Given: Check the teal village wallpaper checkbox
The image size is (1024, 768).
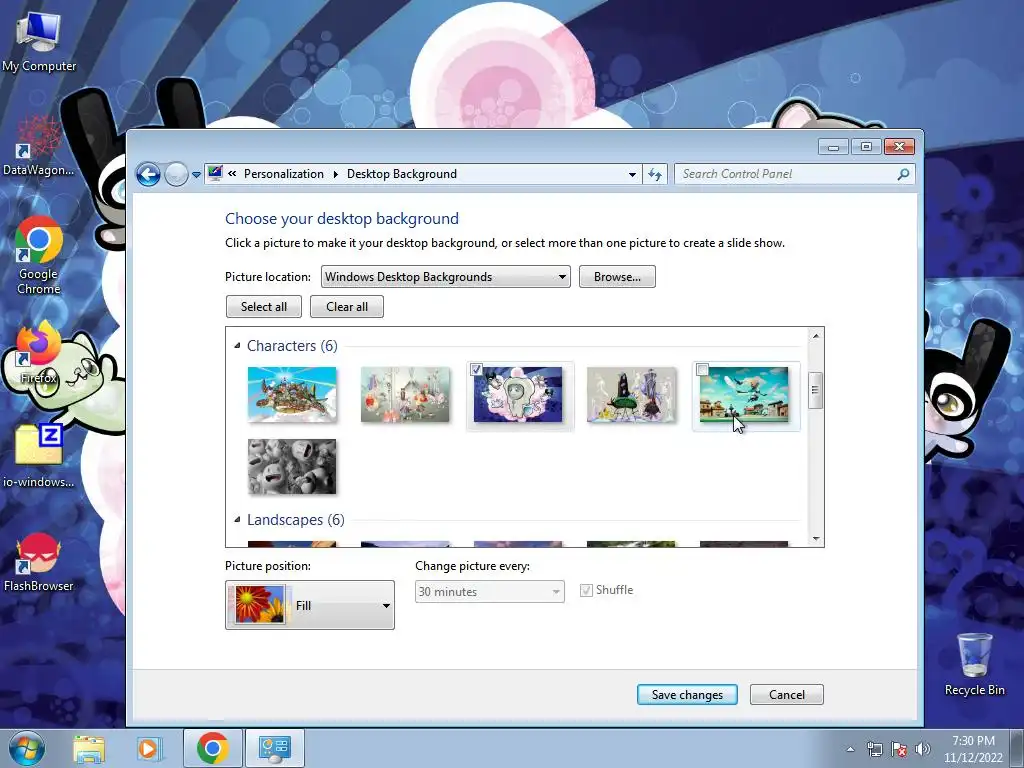Looking at the screenshot, I should point(703,370).
